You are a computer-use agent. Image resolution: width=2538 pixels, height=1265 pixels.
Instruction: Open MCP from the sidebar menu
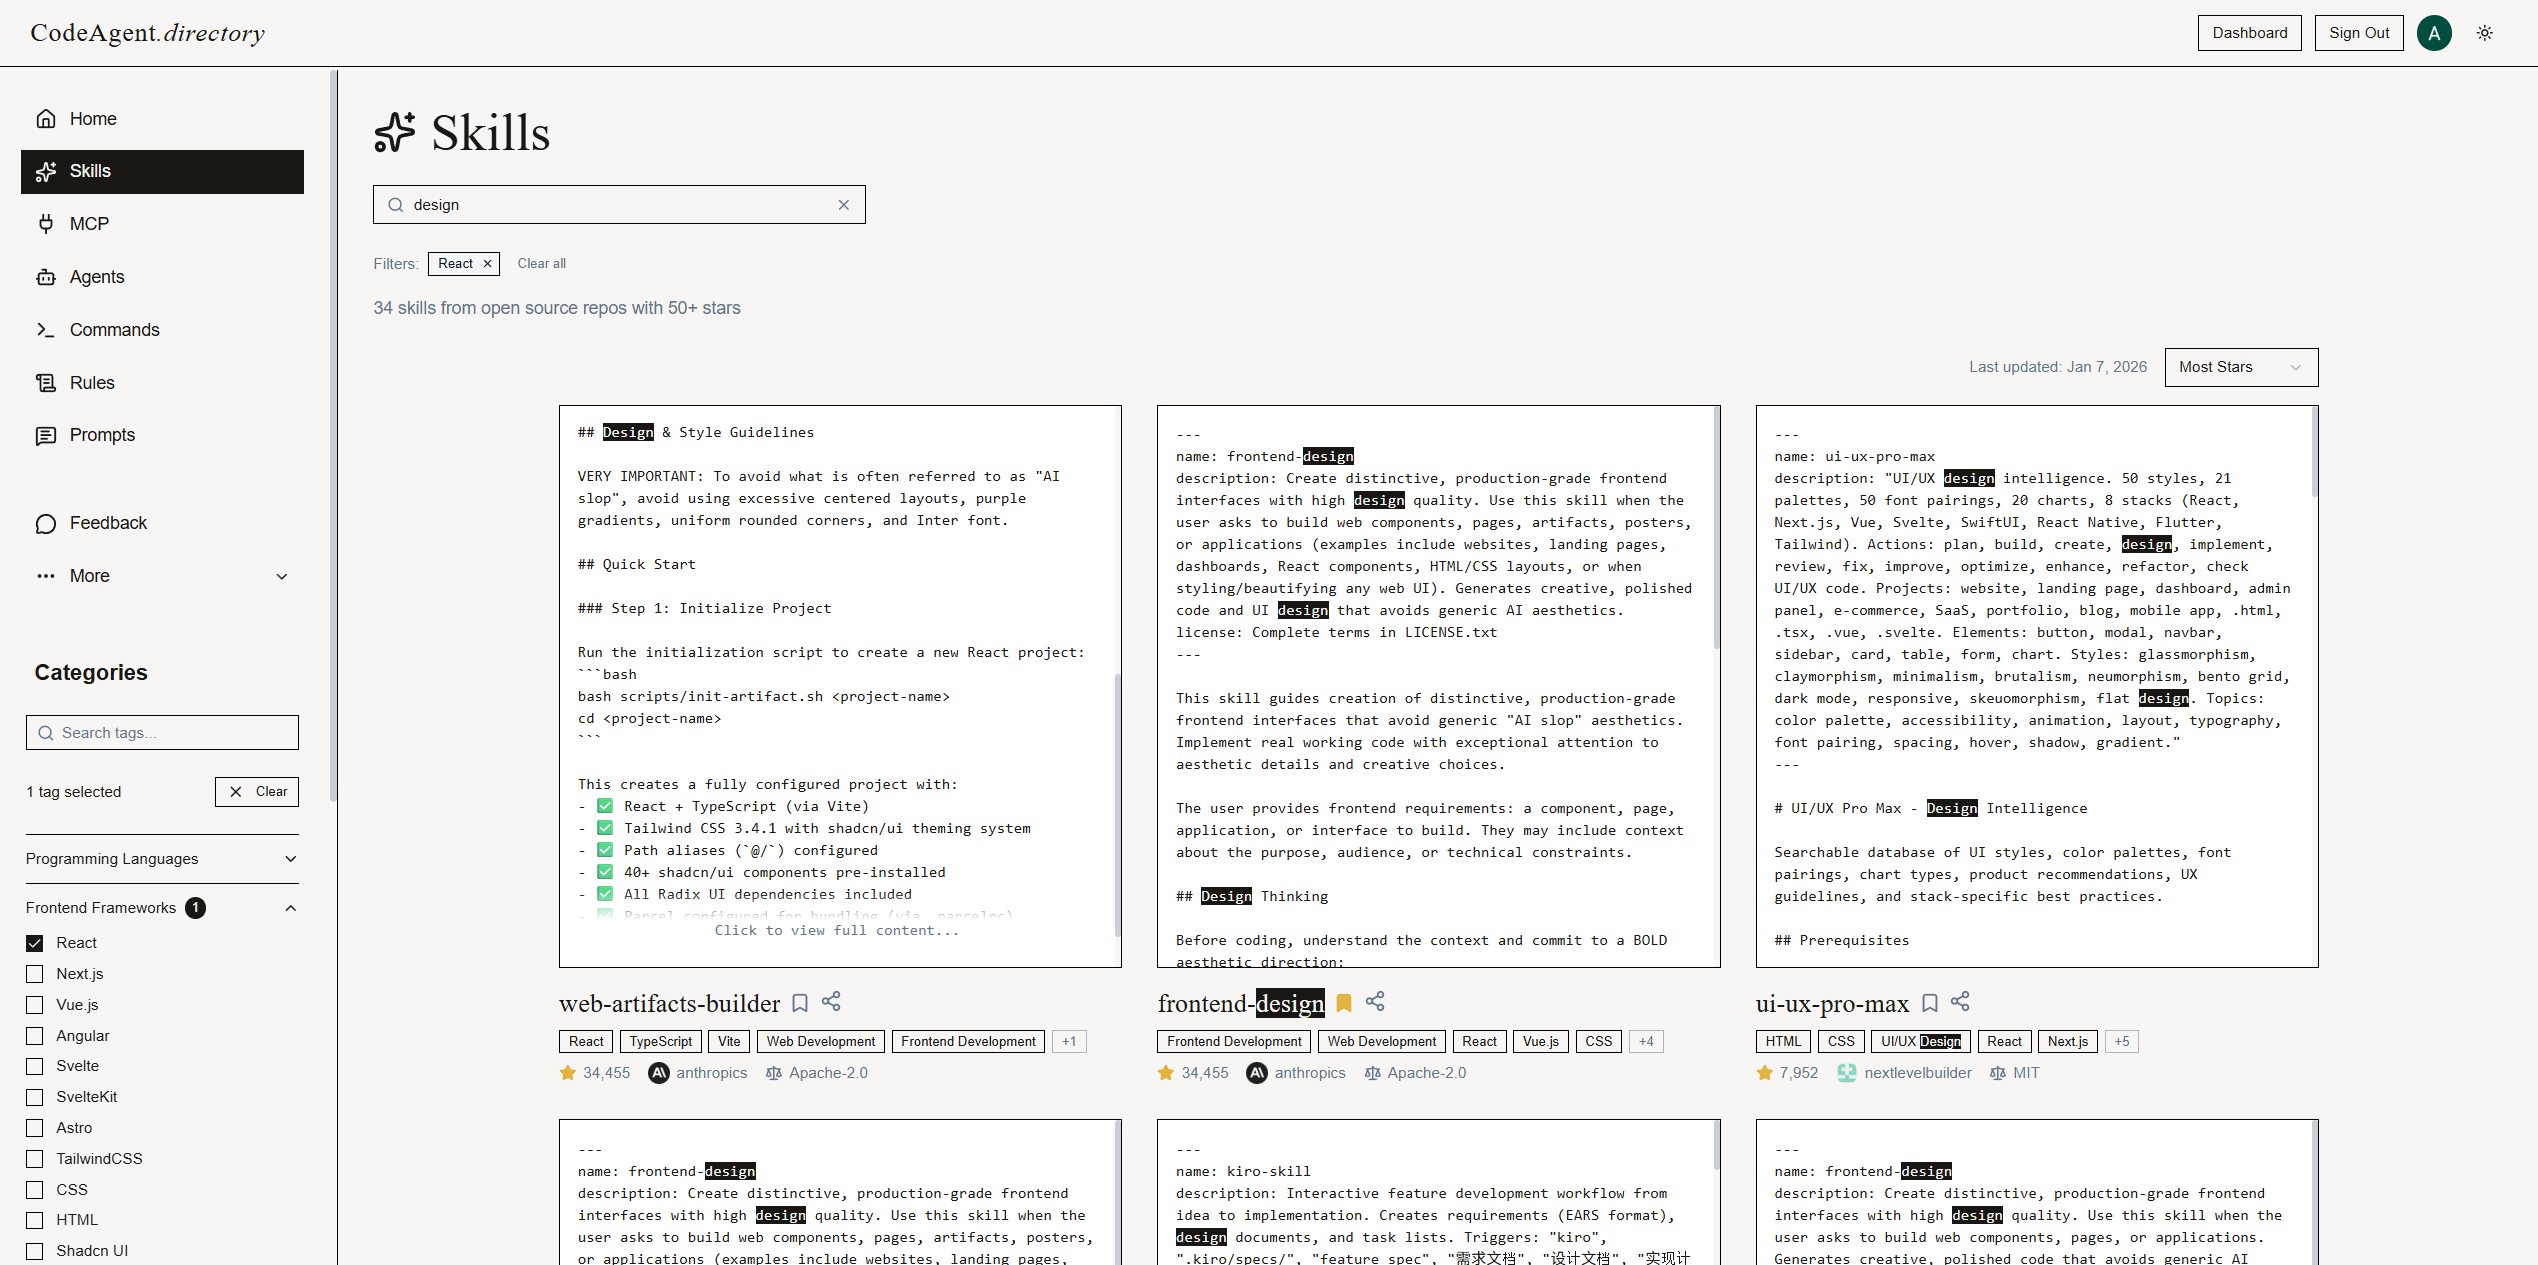pos(88,223)
